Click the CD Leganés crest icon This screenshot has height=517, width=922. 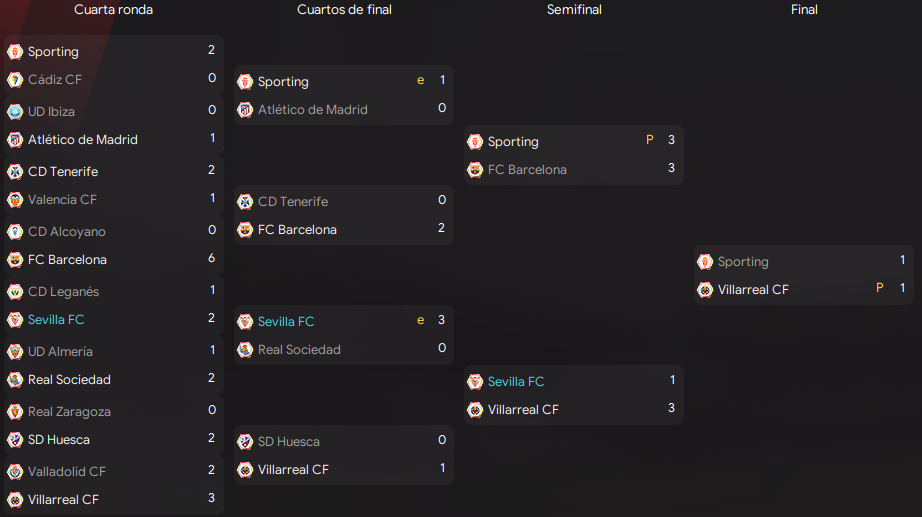(x=15, y=291)
